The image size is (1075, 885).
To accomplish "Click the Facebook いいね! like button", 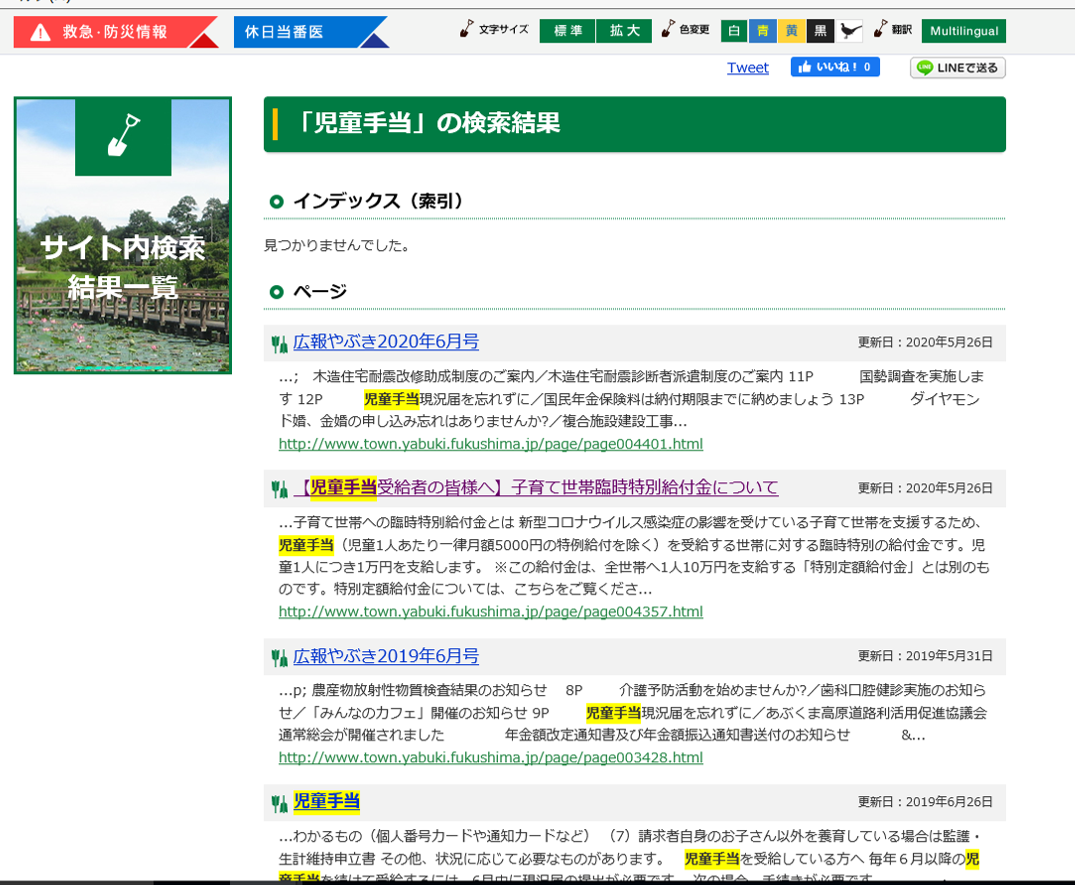I will point(835,67).
